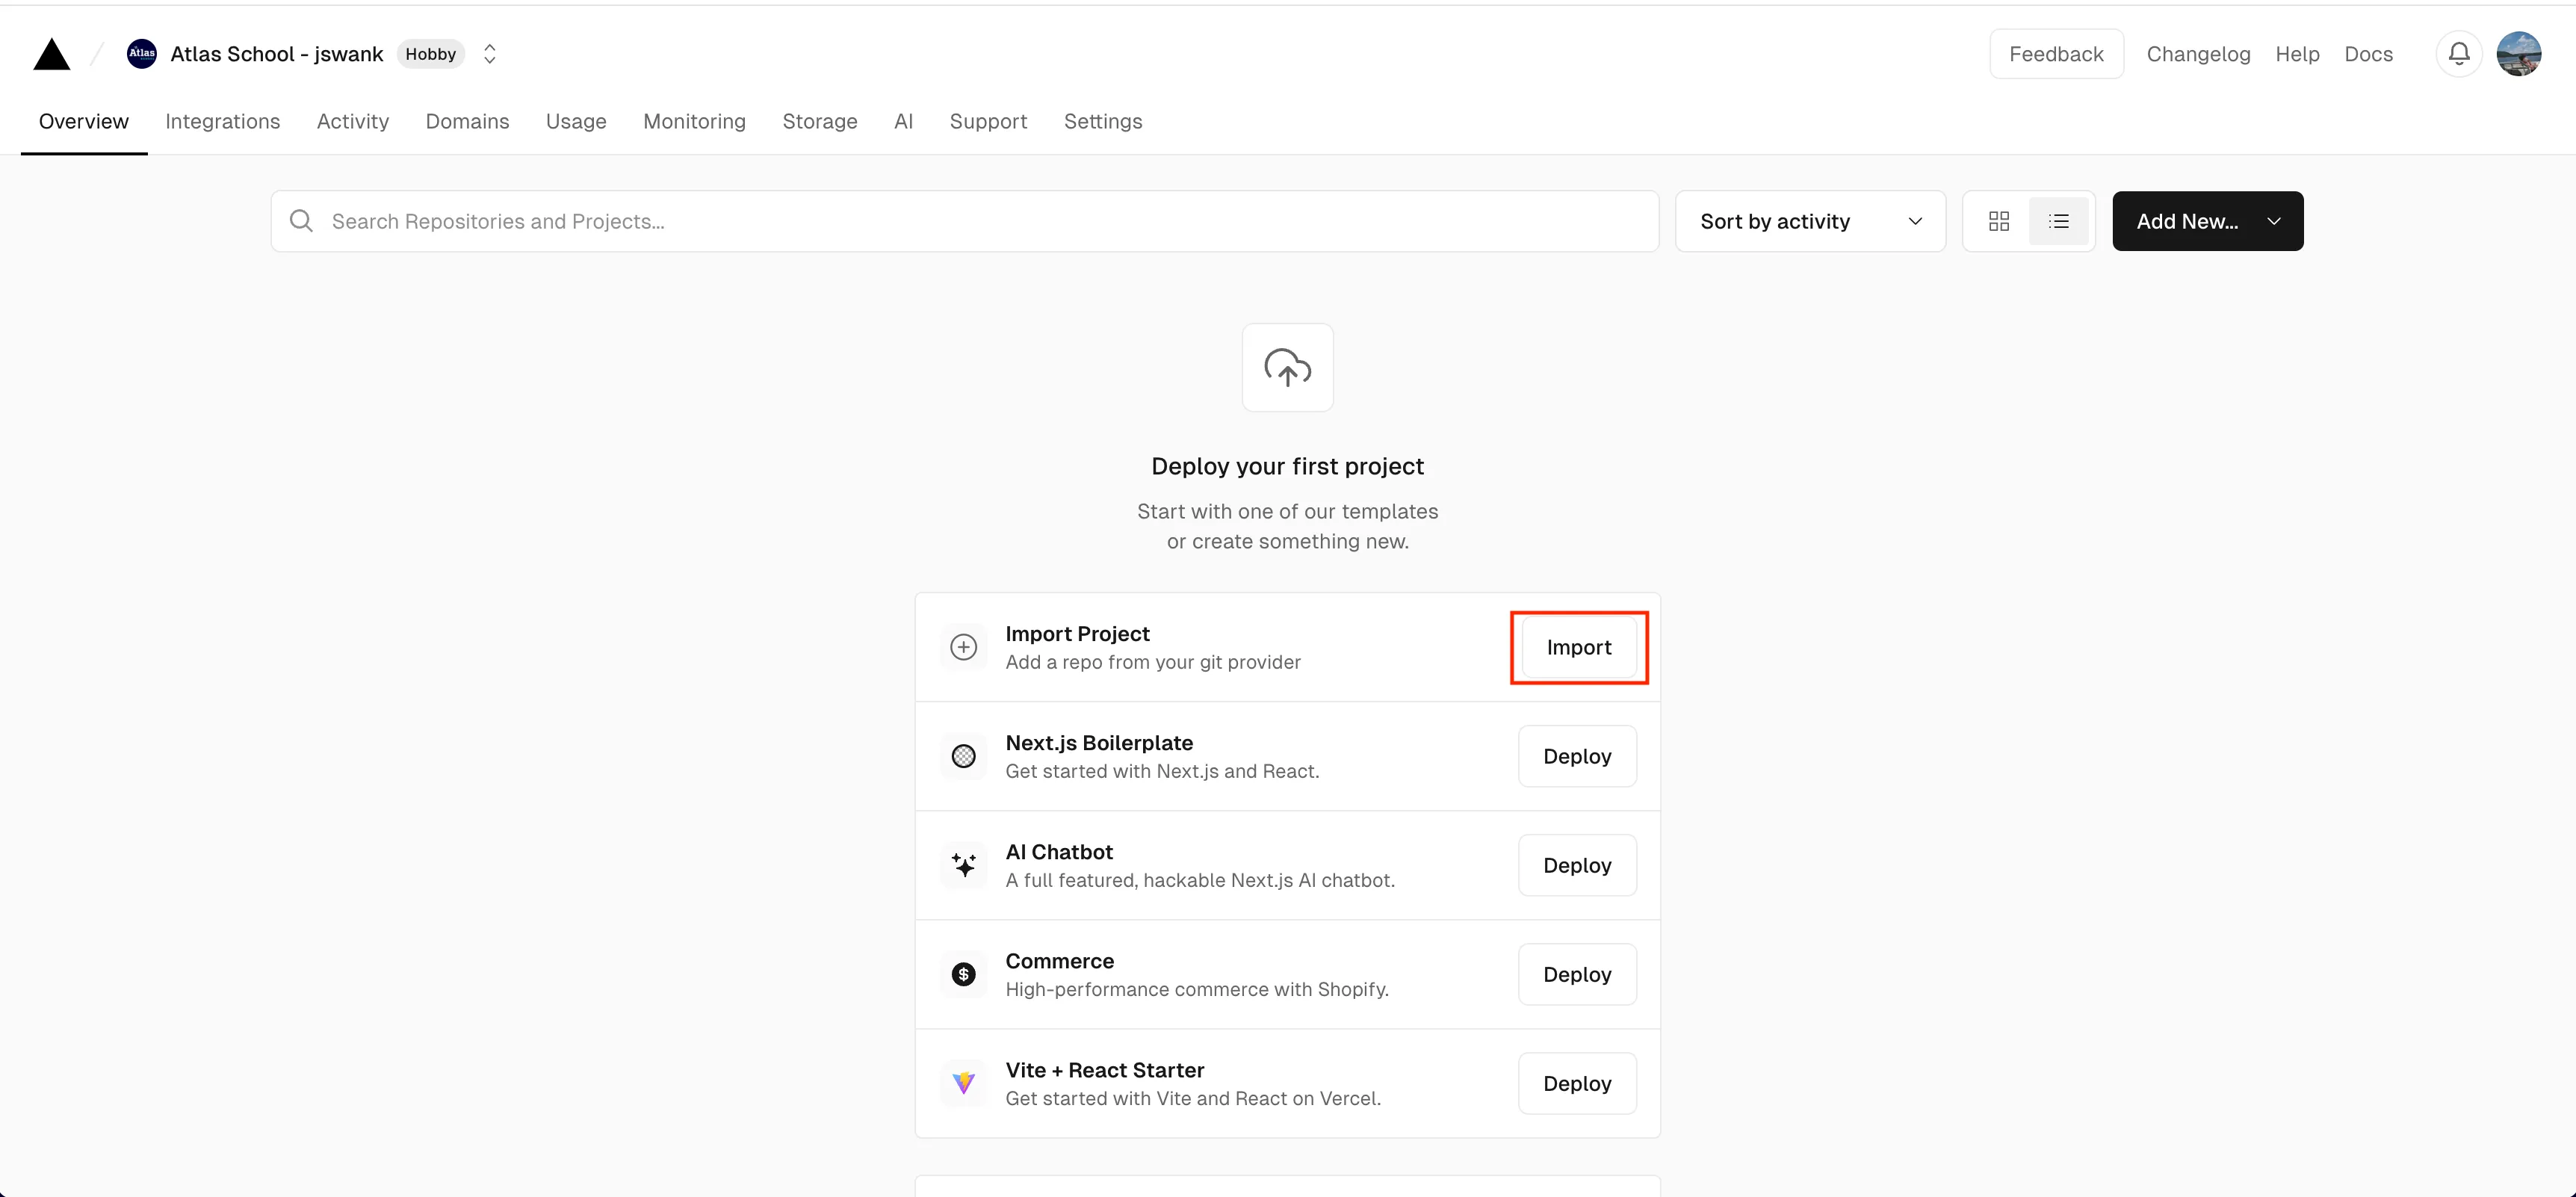Open notifications bell icon
This screenshot has height=1197, width=2576.
coord(2459,54)
